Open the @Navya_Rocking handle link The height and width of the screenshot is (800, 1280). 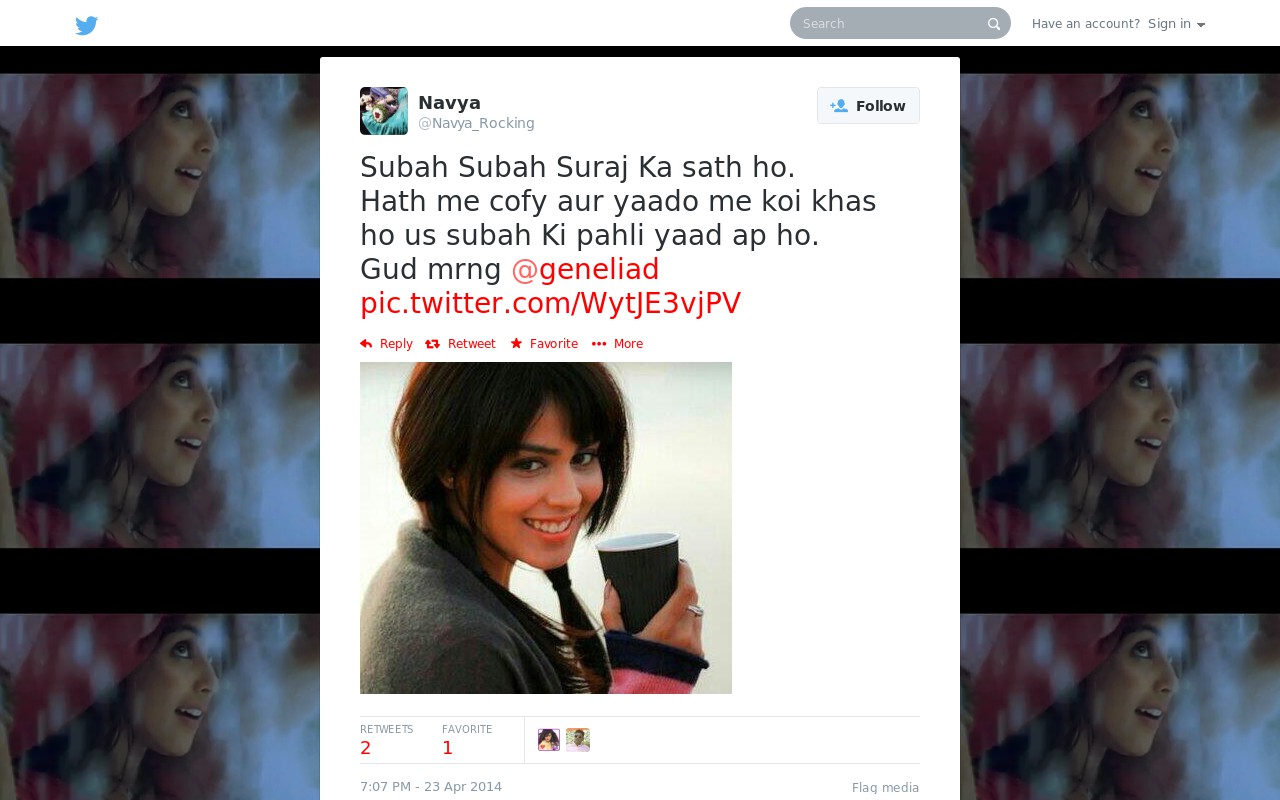coord(476,123)
